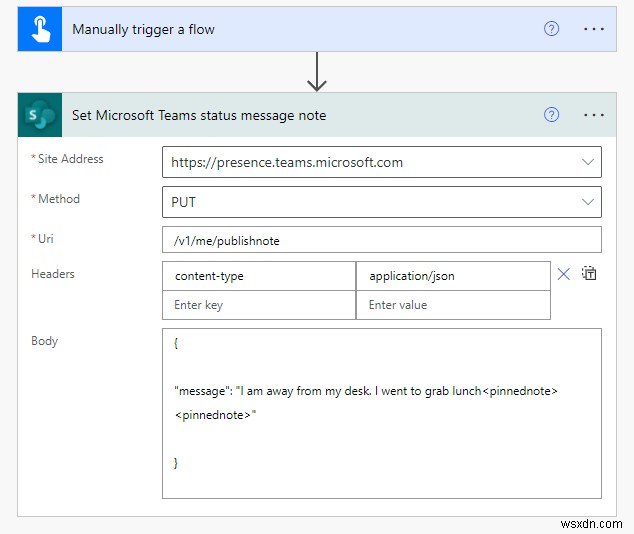The width and height of the screenshot is (634, 534).
Task: Click inside the Body JSON text area
Action: coord(382,413)
